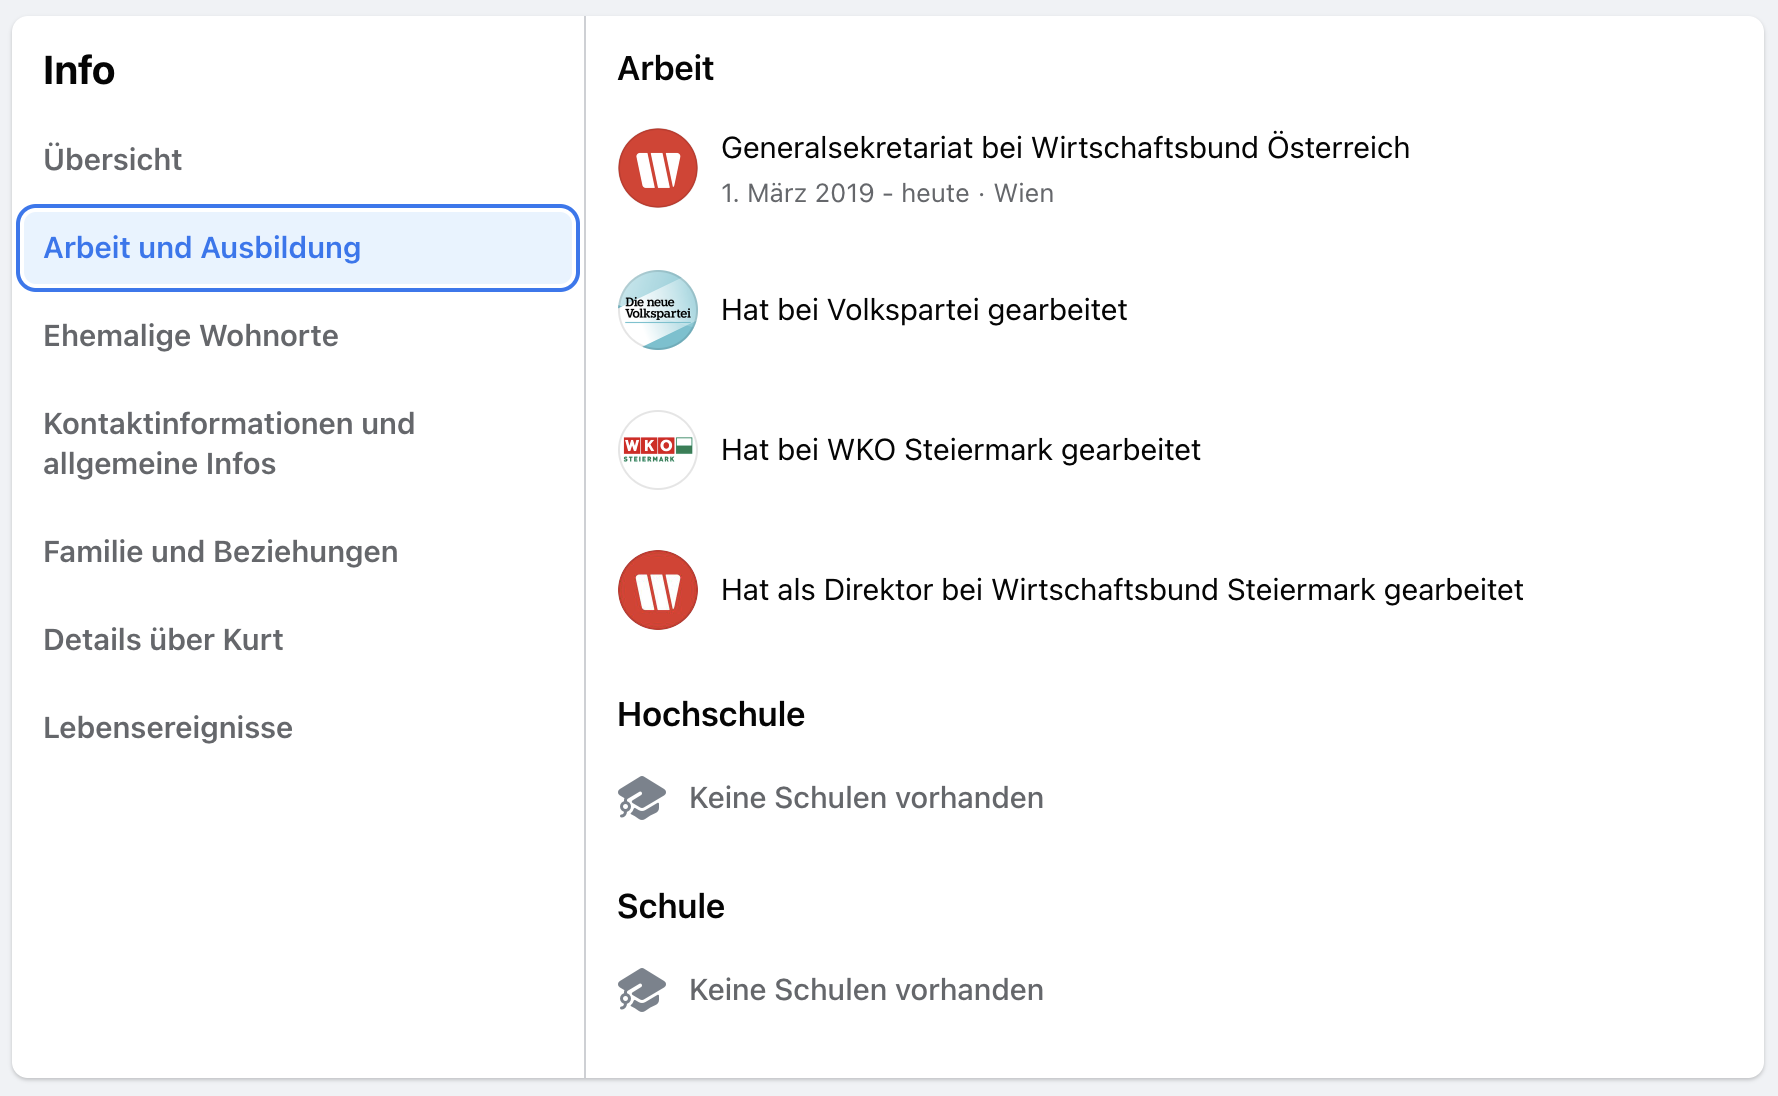Click Wirtschaftsbund Österreich red logo icon
This screenshot has height=1096, width=1778.
658,168
